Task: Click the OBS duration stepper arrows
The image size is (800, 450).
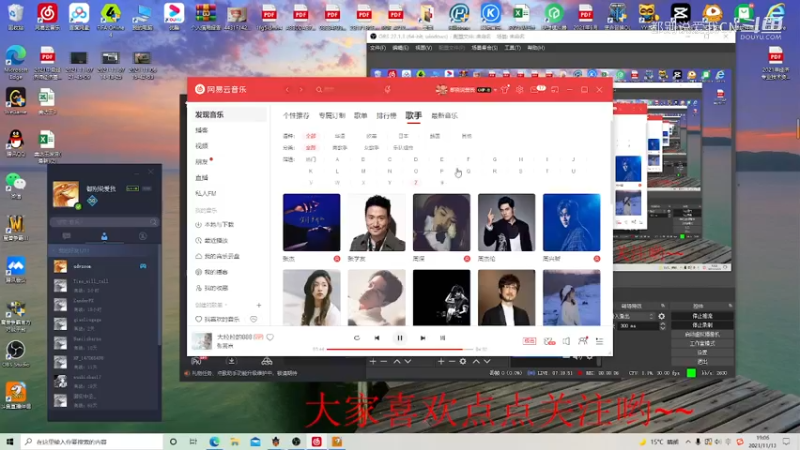Action: pyautogui.click(x=662, y=326)
